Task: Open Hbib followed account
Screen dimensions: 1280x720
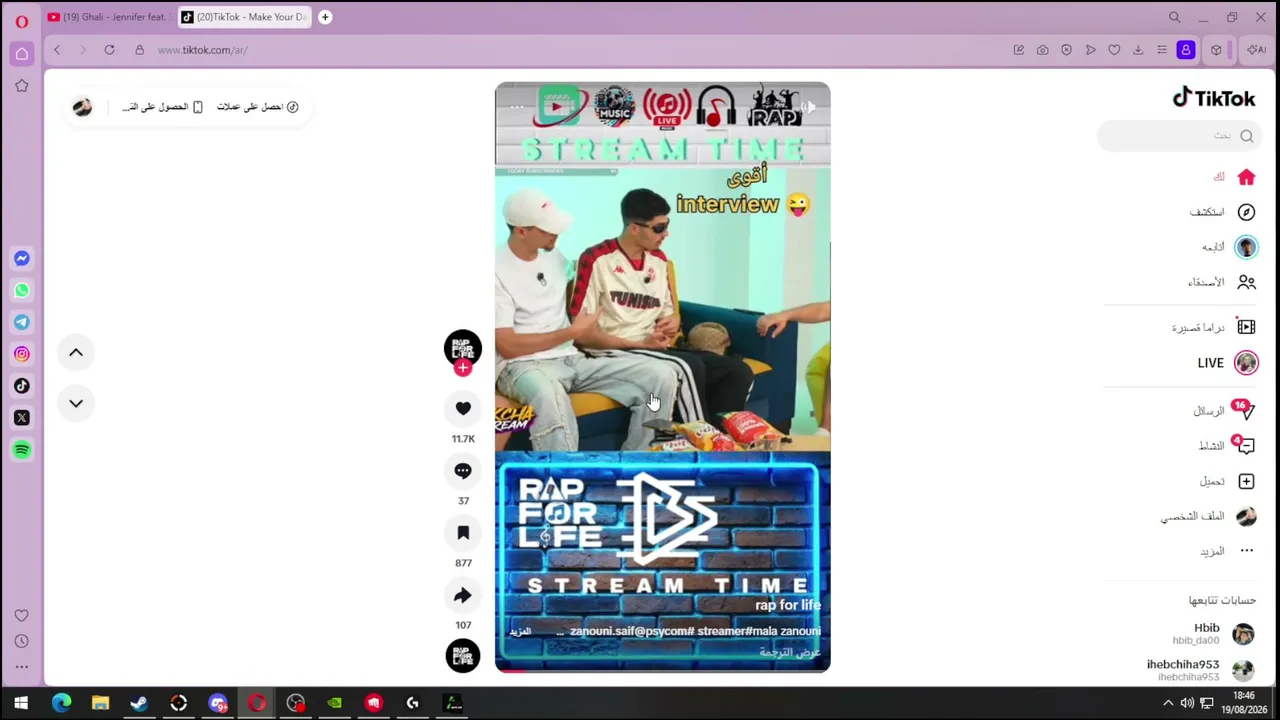Action: [x=1214, y=633]
